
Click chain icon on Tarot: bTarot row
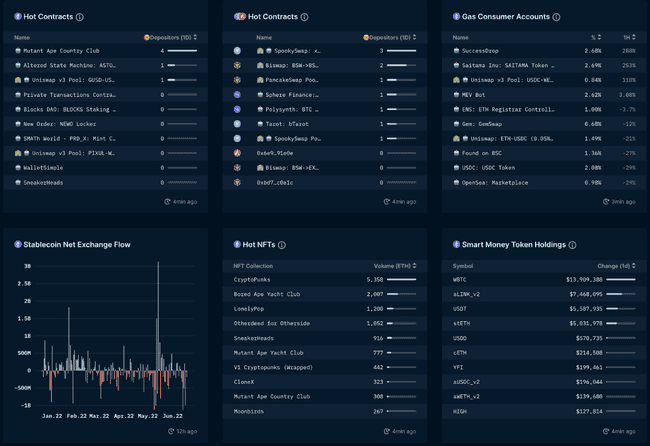point(237,124)
